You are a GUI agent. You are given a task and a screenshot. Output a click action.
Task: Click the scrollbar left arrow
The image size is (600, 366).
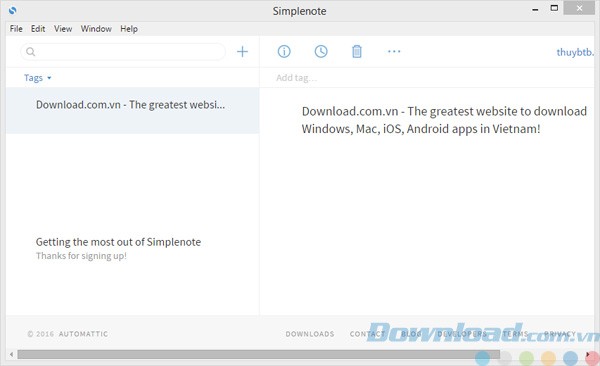[x=11, y=354]
